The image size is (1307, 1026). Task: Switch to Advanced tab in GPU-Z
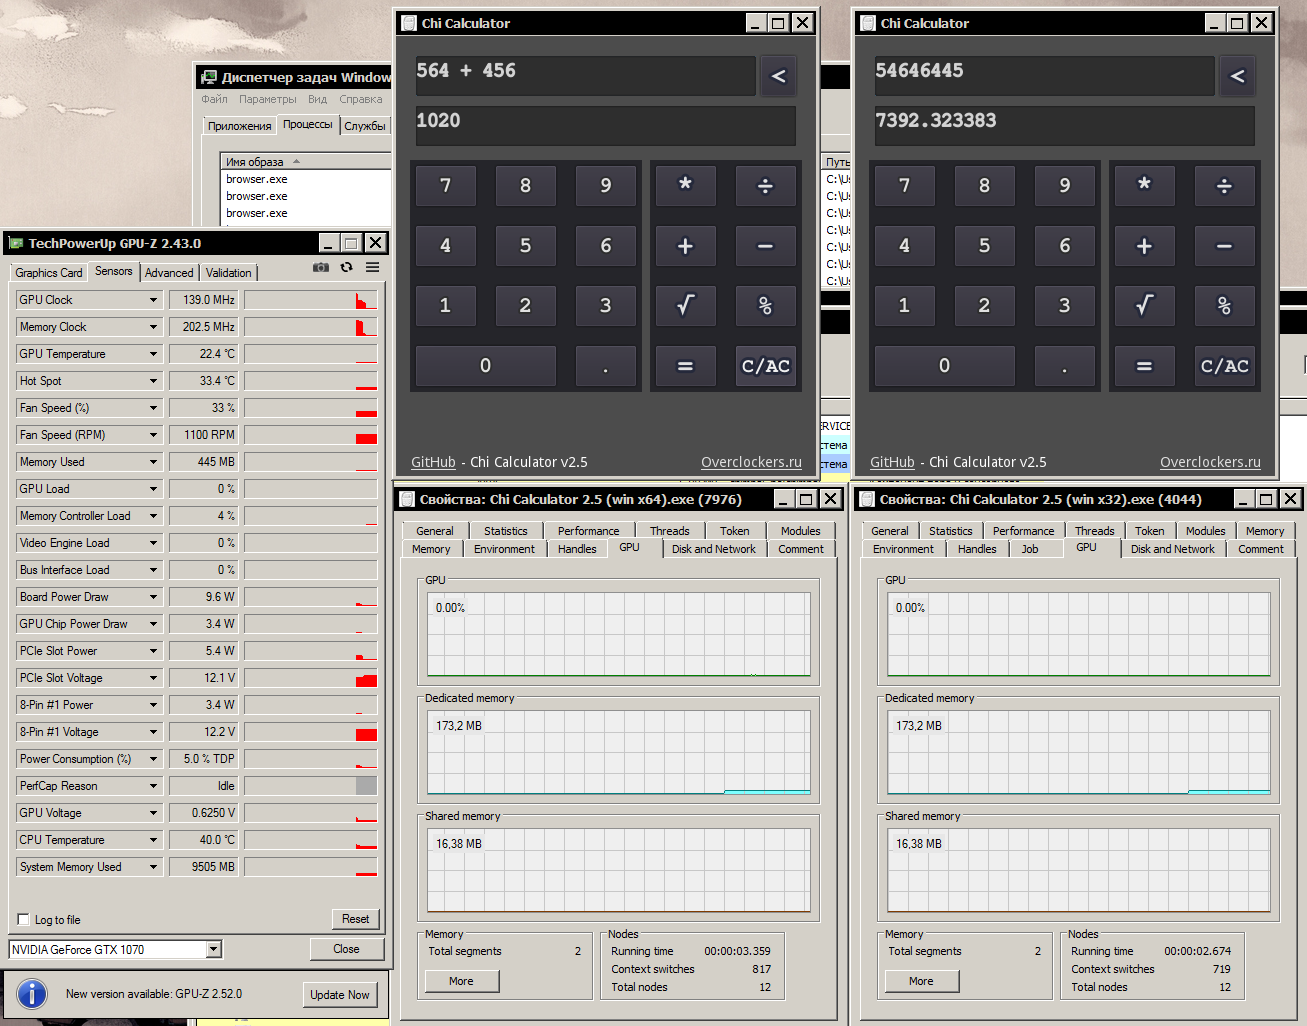coord(169,273)
